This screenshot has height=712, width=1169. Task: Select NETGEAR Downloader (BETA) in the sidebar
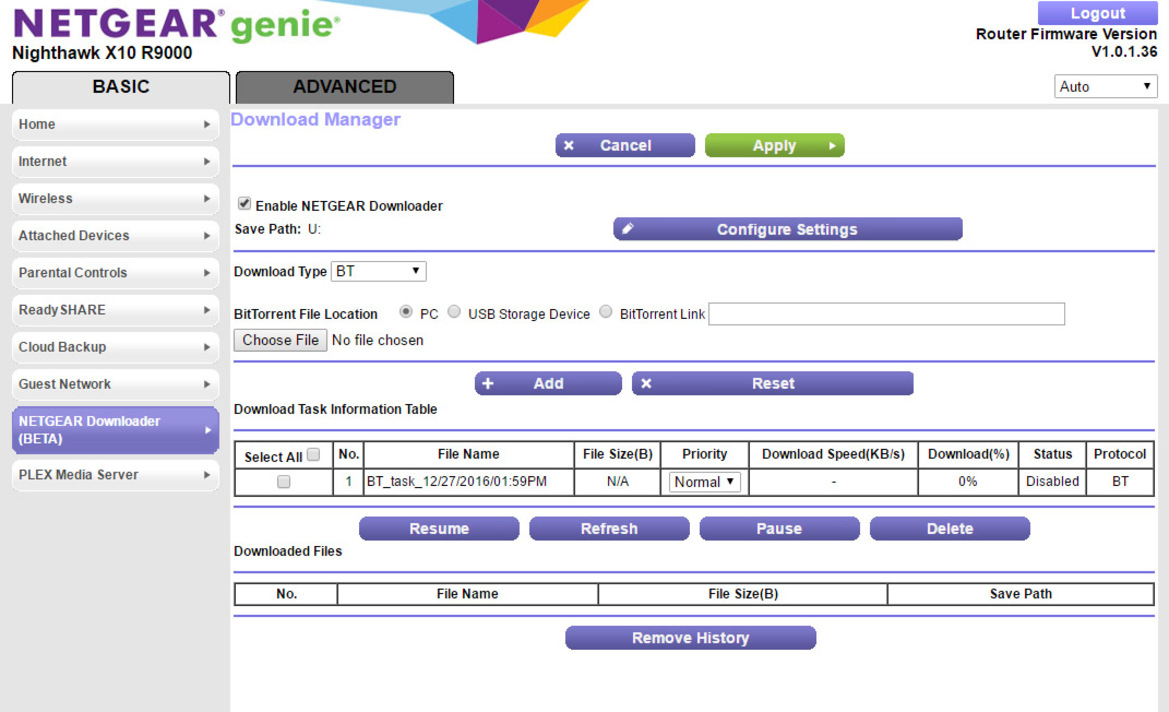[116, 430]
